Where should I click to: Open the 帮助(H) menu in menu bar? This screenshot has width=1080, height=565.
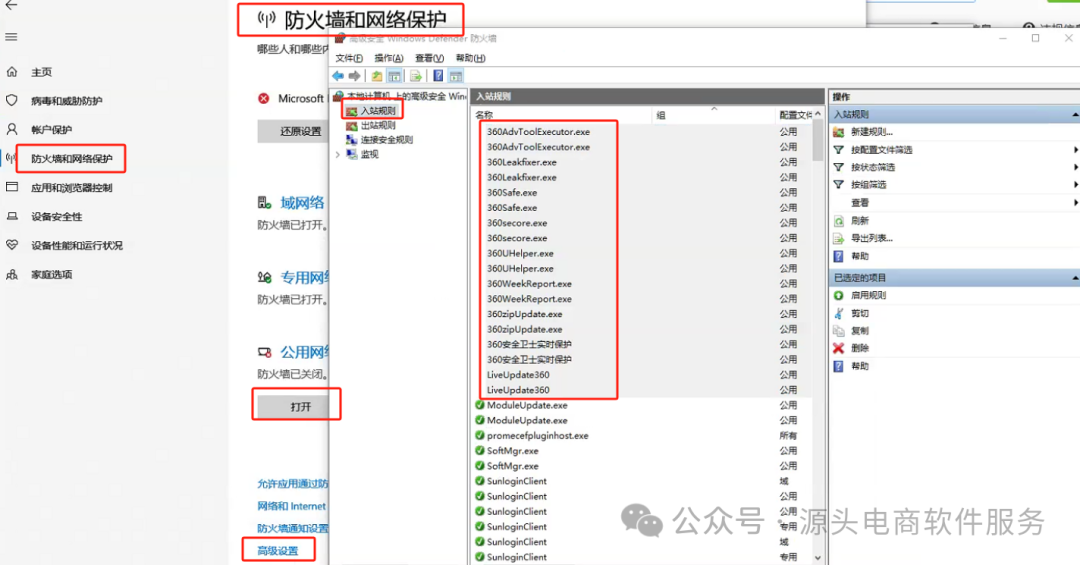tap(470, 58)
